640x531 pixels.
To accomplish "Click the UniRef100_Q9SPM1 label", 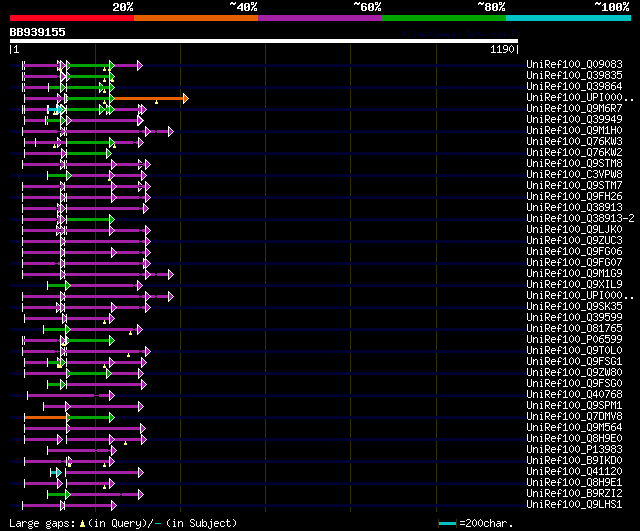I will pos(574,406).
